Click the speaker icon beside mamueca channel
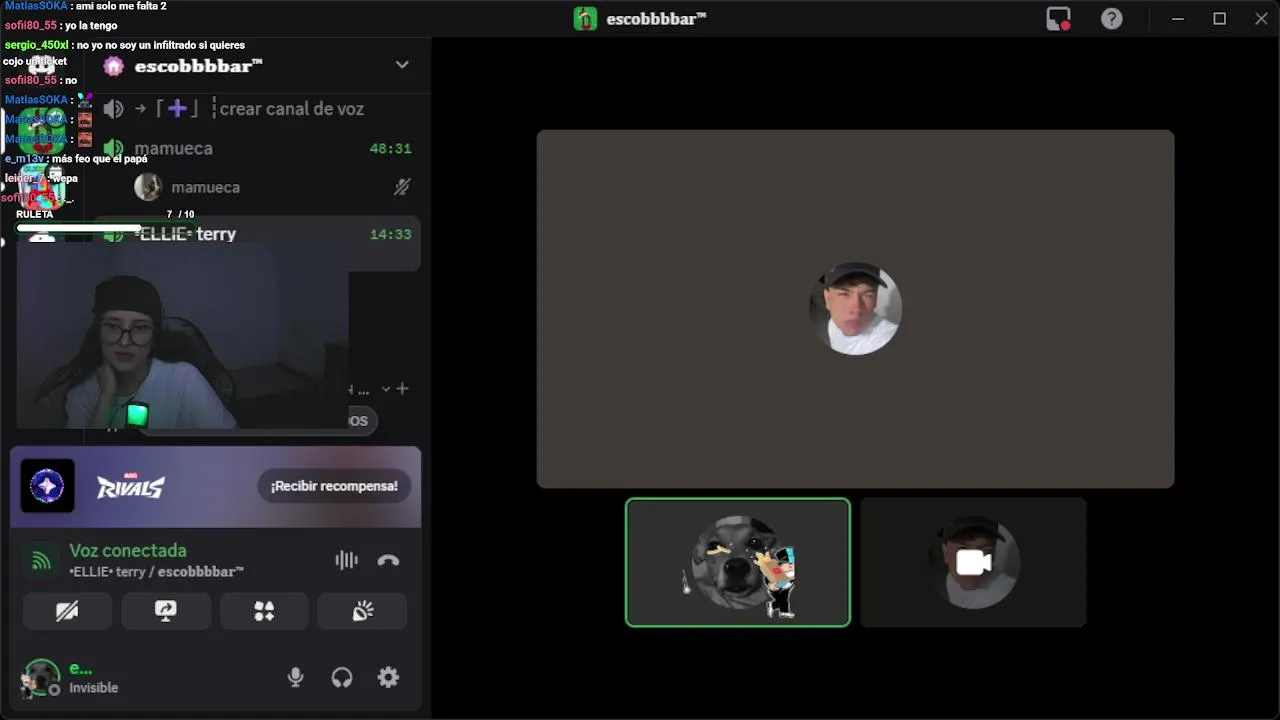The width and height of the screenshot is (1280, 720). [113, 148]
